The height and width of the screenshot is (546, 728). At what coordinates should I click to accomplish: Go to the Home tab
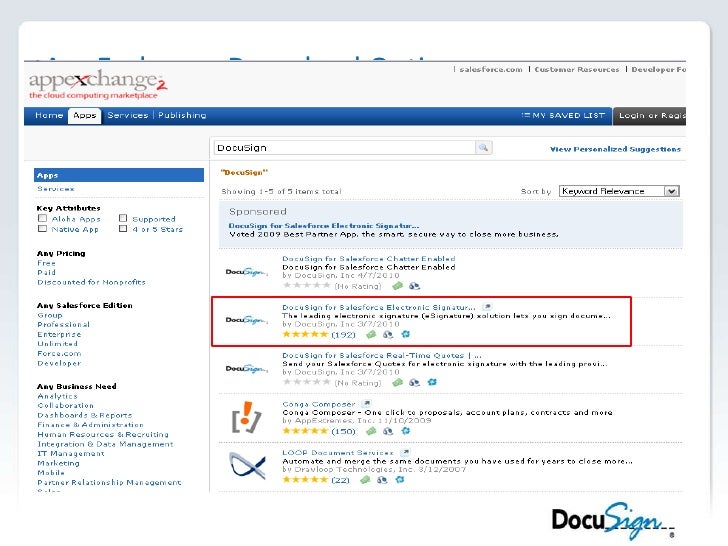[x=49, y=115]
